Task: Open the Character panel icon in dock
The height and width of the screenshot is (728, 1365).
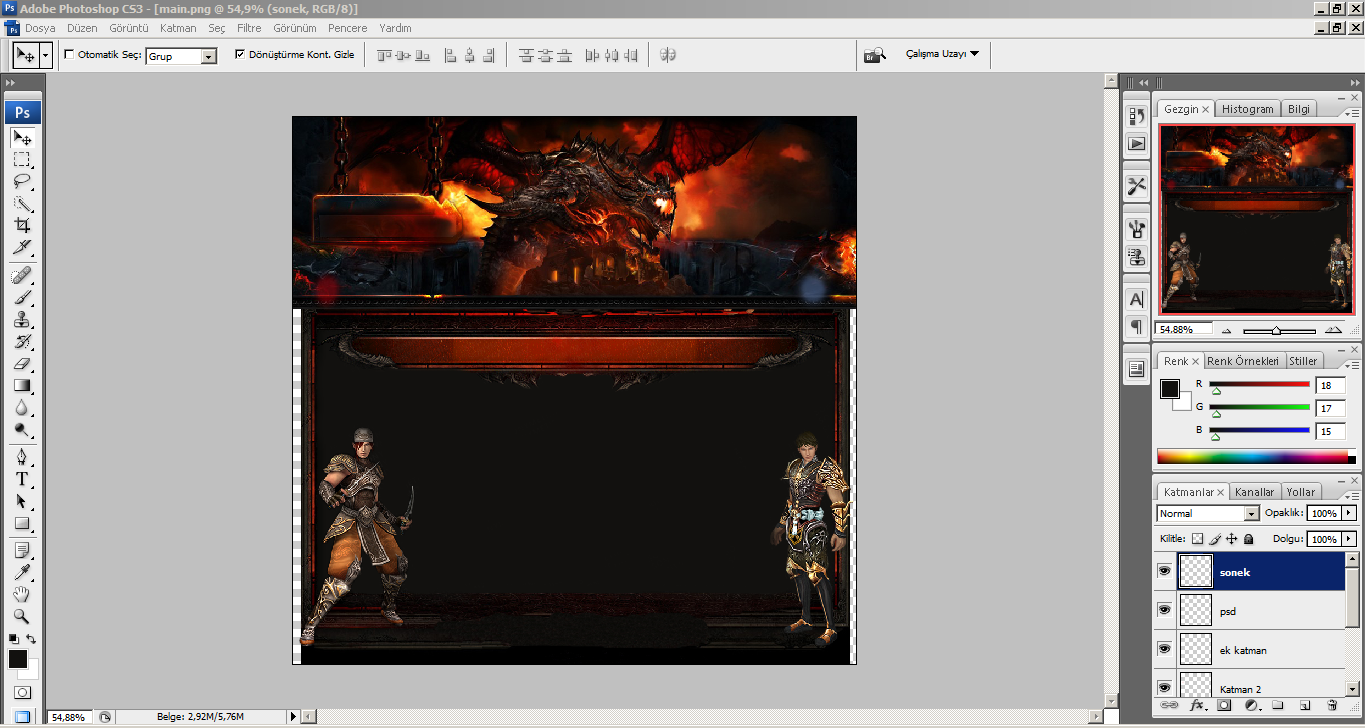Action: click(1136, 299)
